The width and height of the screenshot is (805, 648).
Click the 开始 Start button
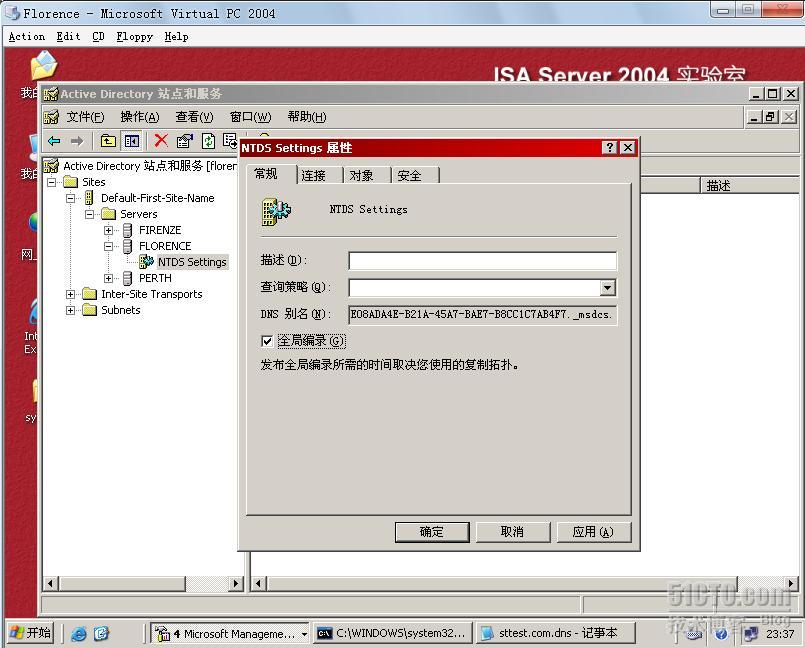click(x=31, y=633)
